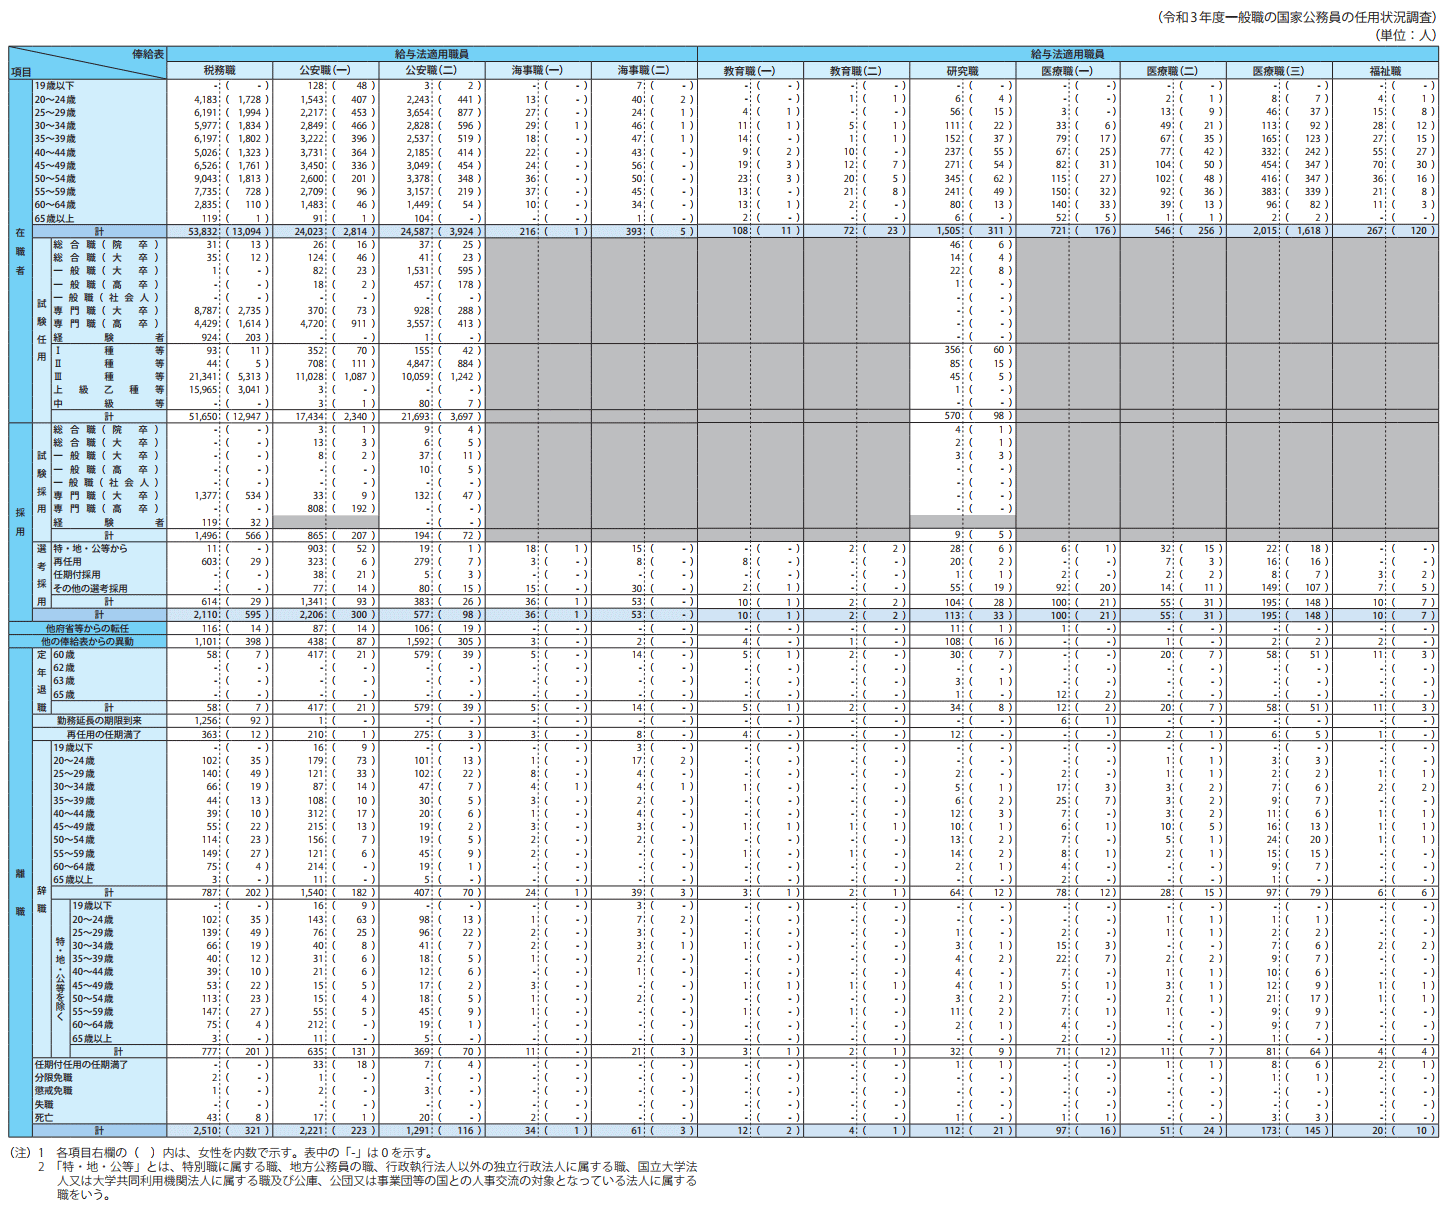Click the 税務職 column header
Image resolution: width=1450 pixels, height=1210 pixels.
(x=219, y=71)
